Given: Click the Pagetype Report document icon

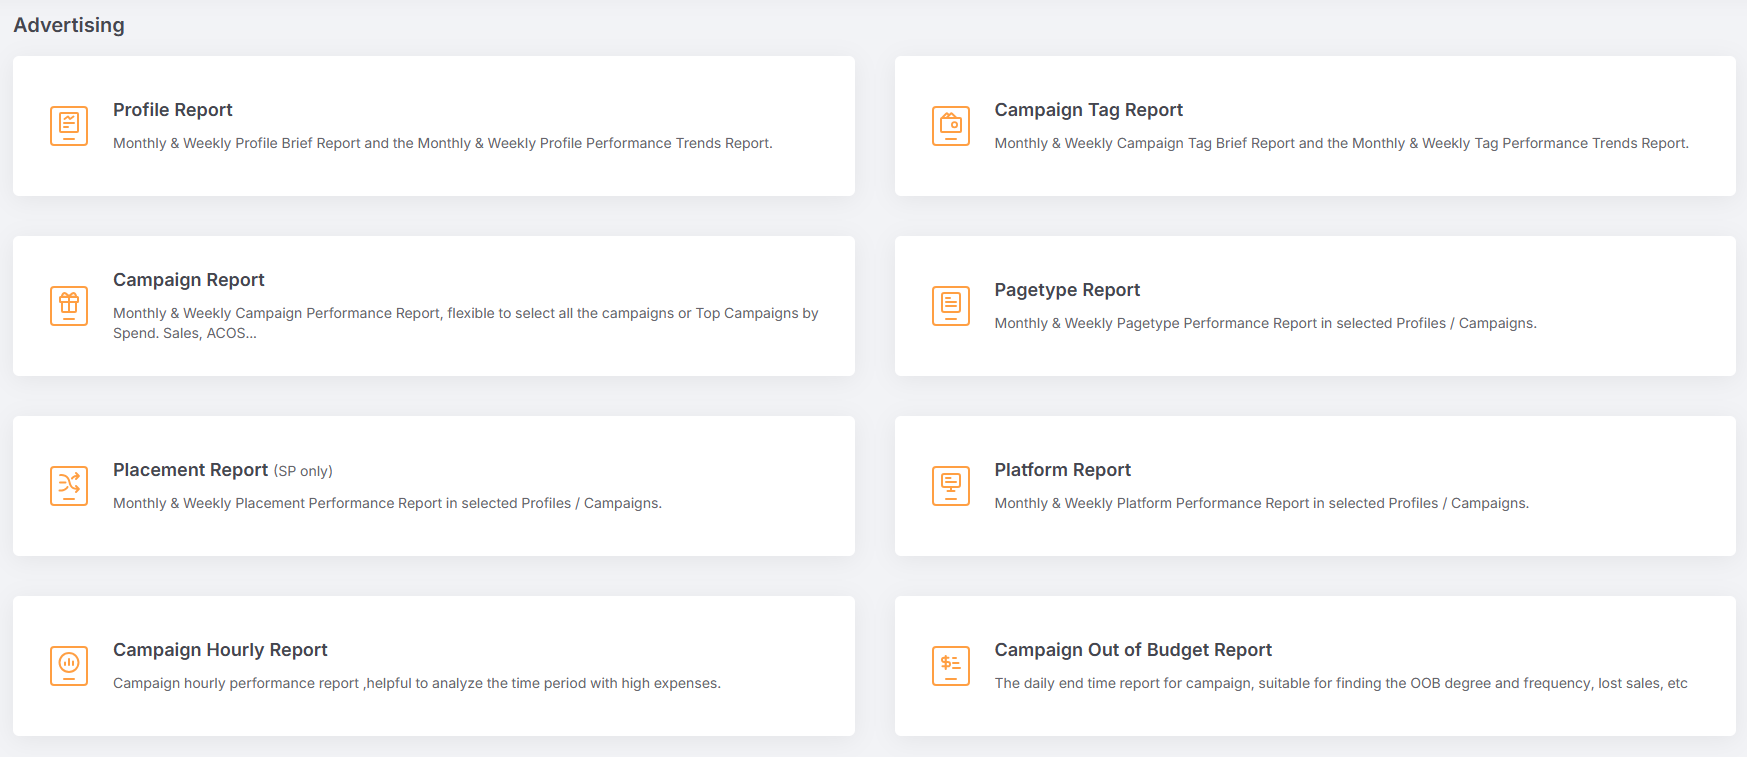Looking at the screenshot, I should 950,305.
